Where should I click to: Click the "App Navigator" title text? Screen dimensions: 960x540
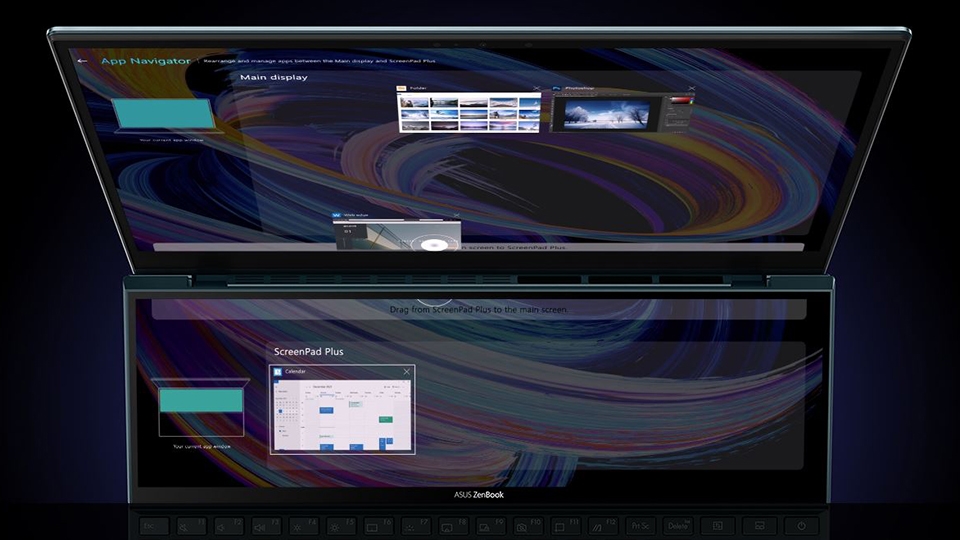[146, 61]
